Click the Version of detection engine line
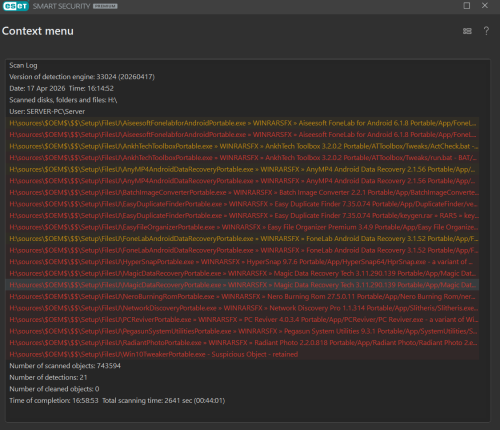The width and height of the screenshot is (500, 430). coord(82,77)
